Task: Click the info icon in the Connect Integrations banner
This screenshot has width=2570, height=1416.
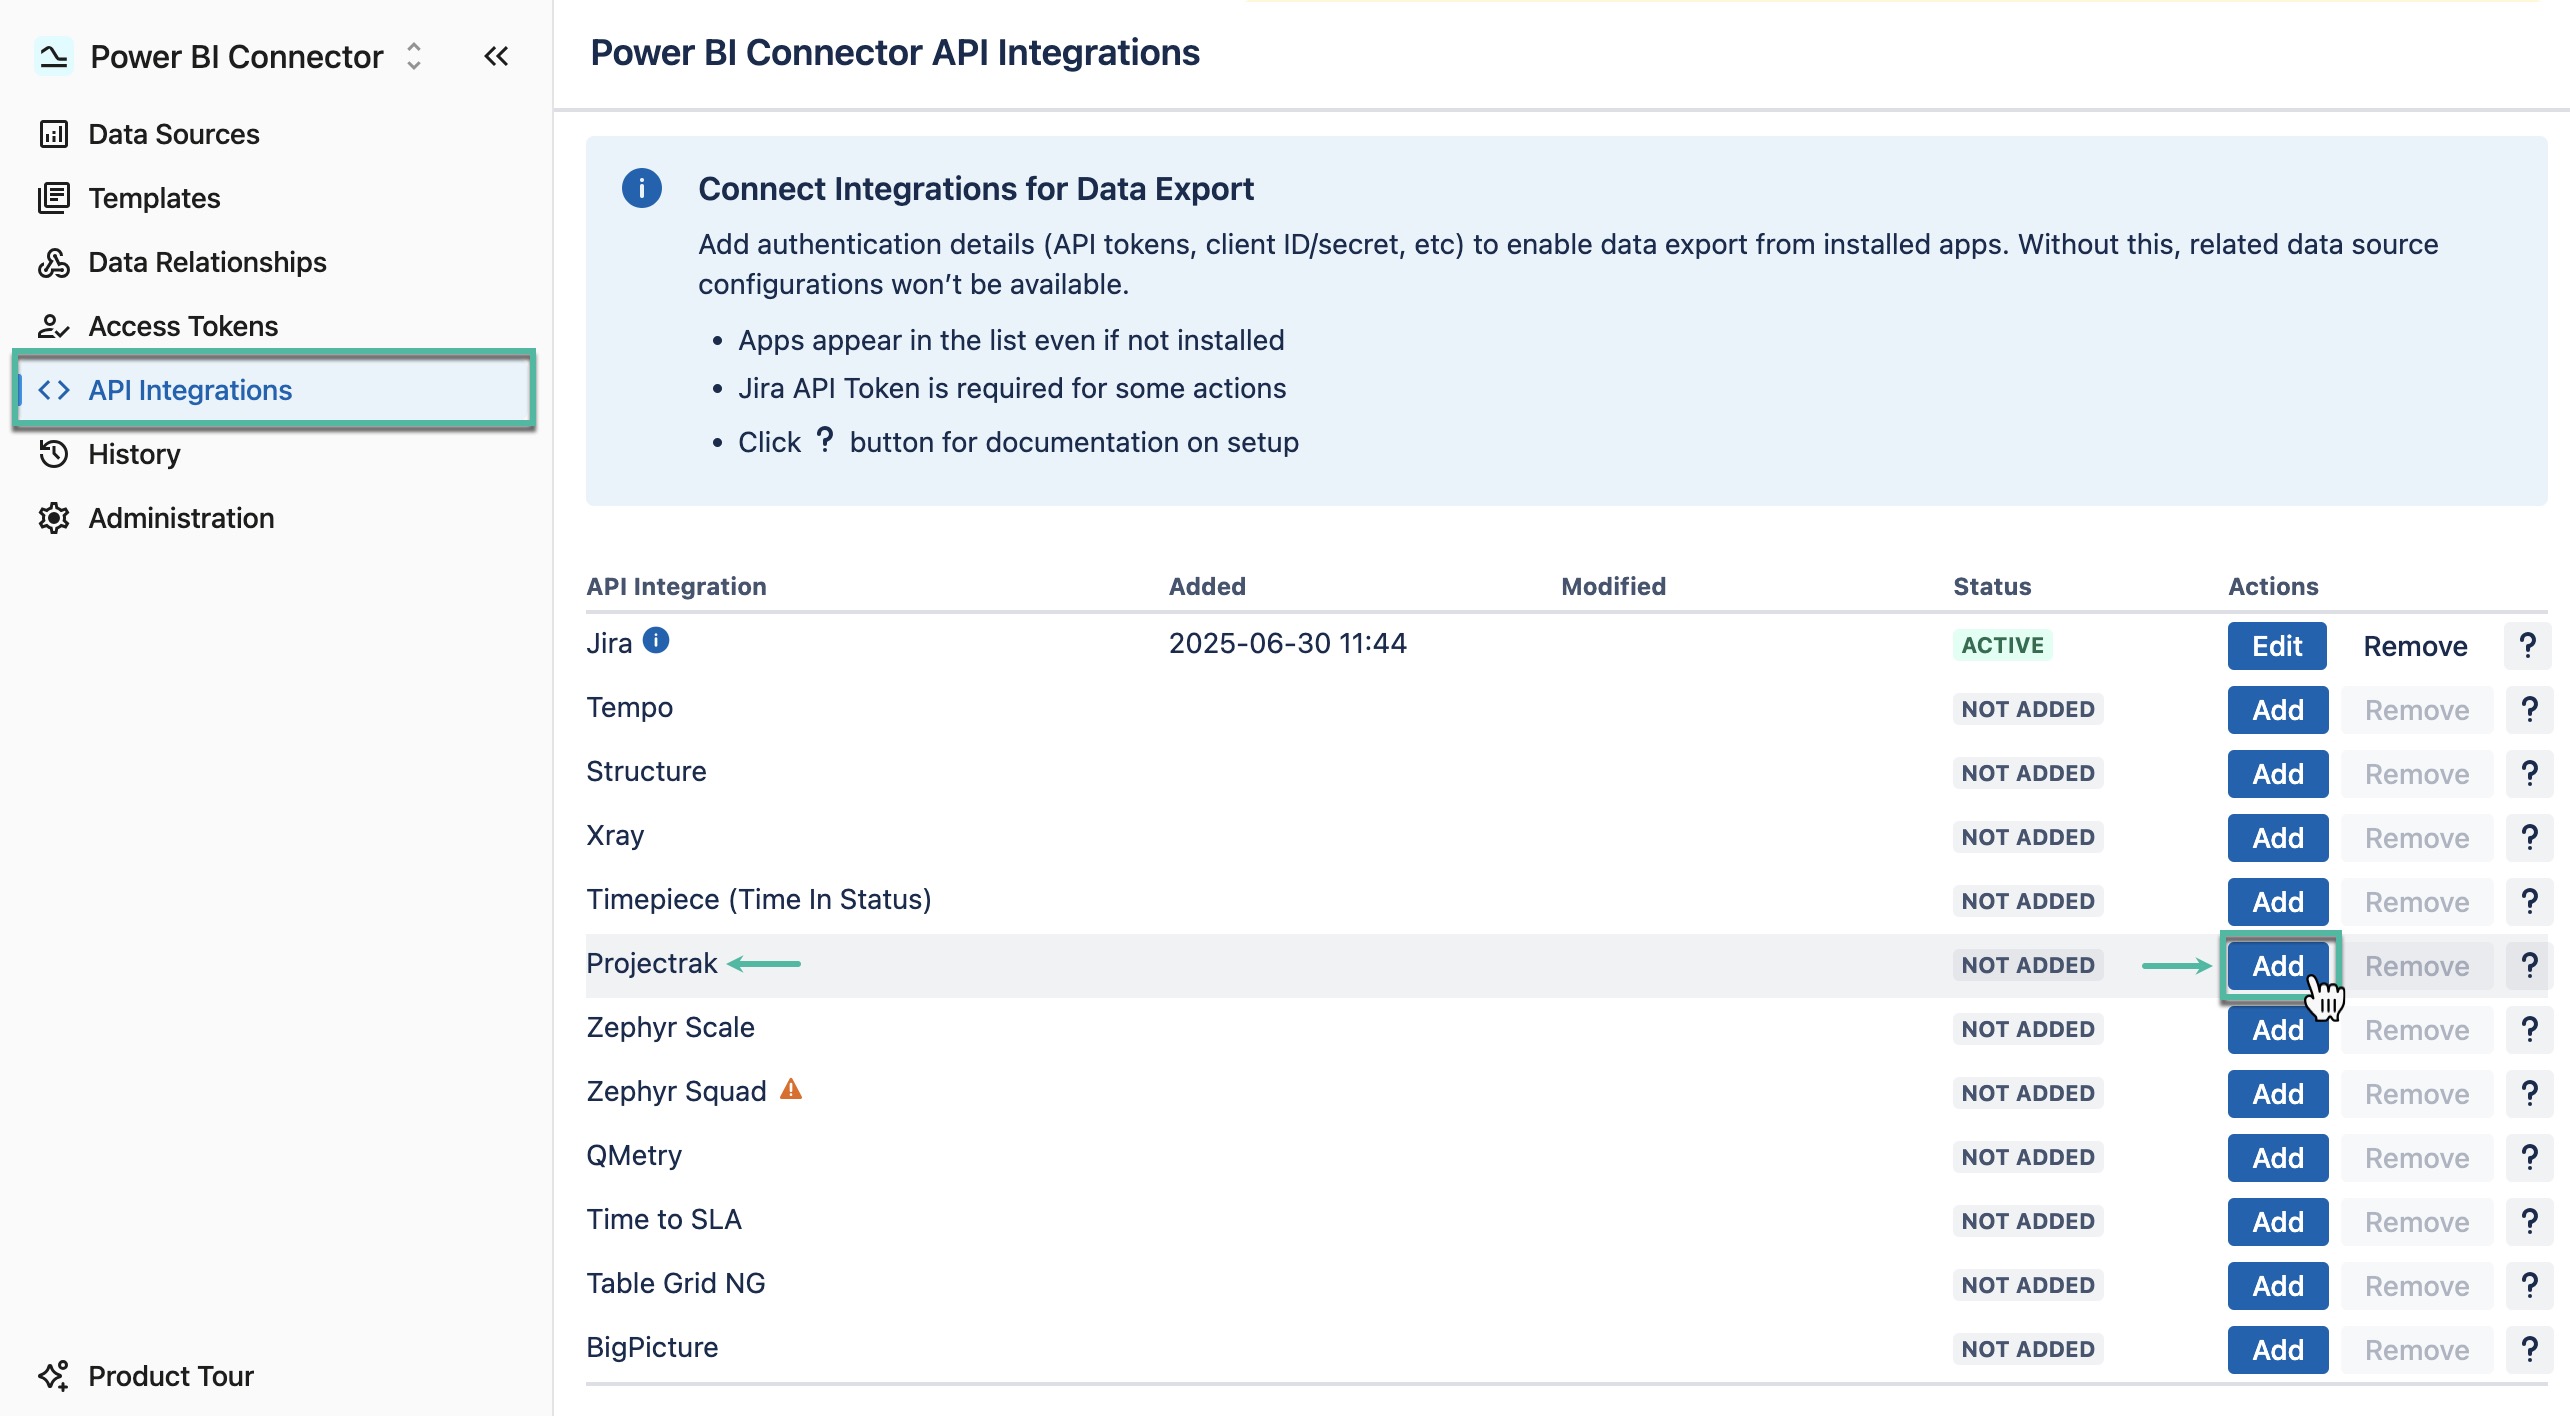Action: [x=641, y=187]
